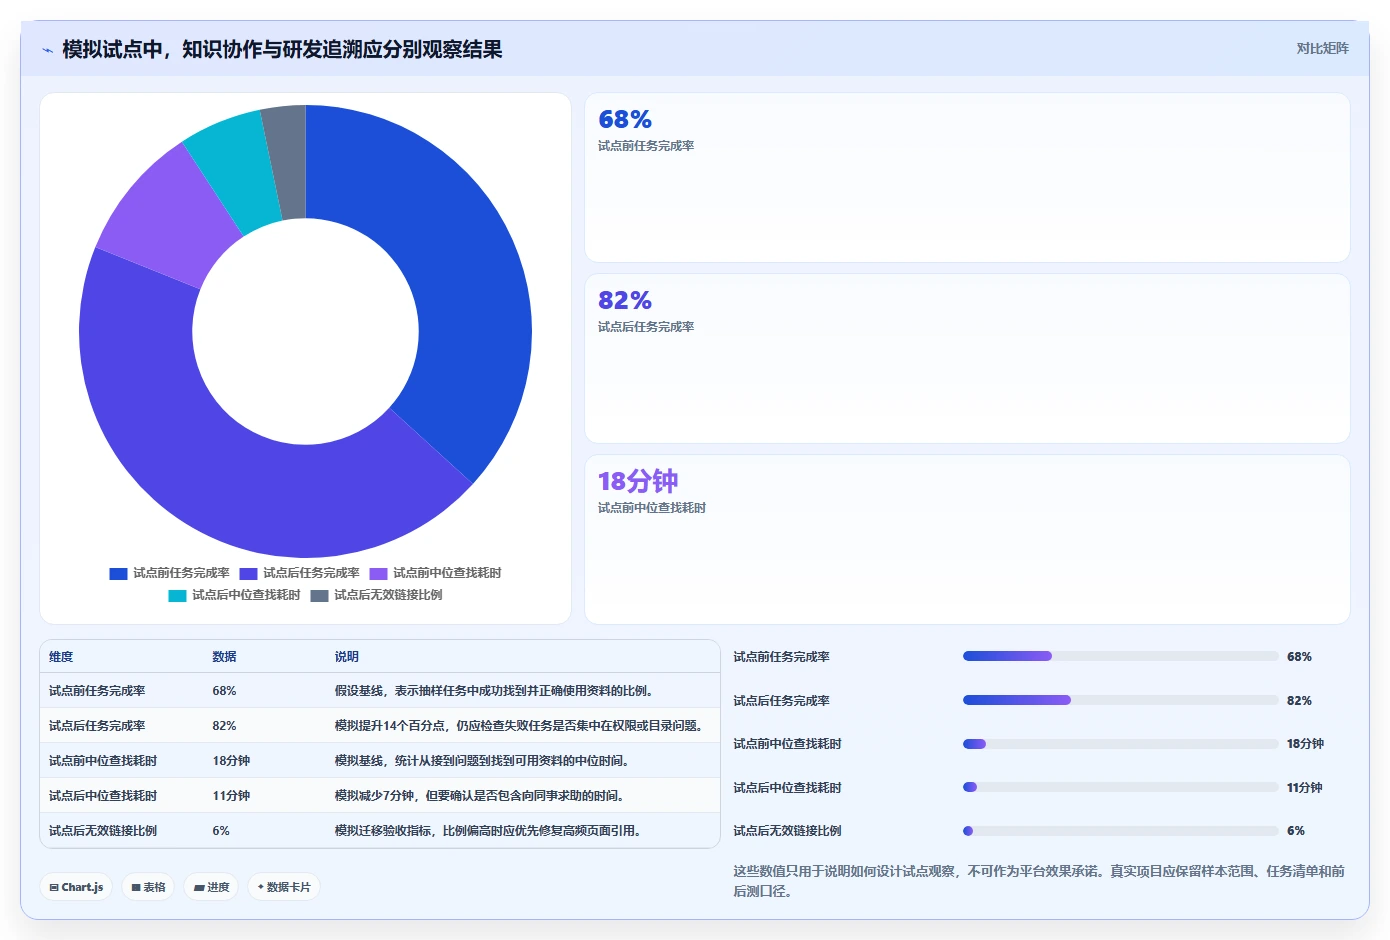This screenshot has width=1390, height=940.
Task: Click the 18分钟 value in table
Action: click(231, 761)
